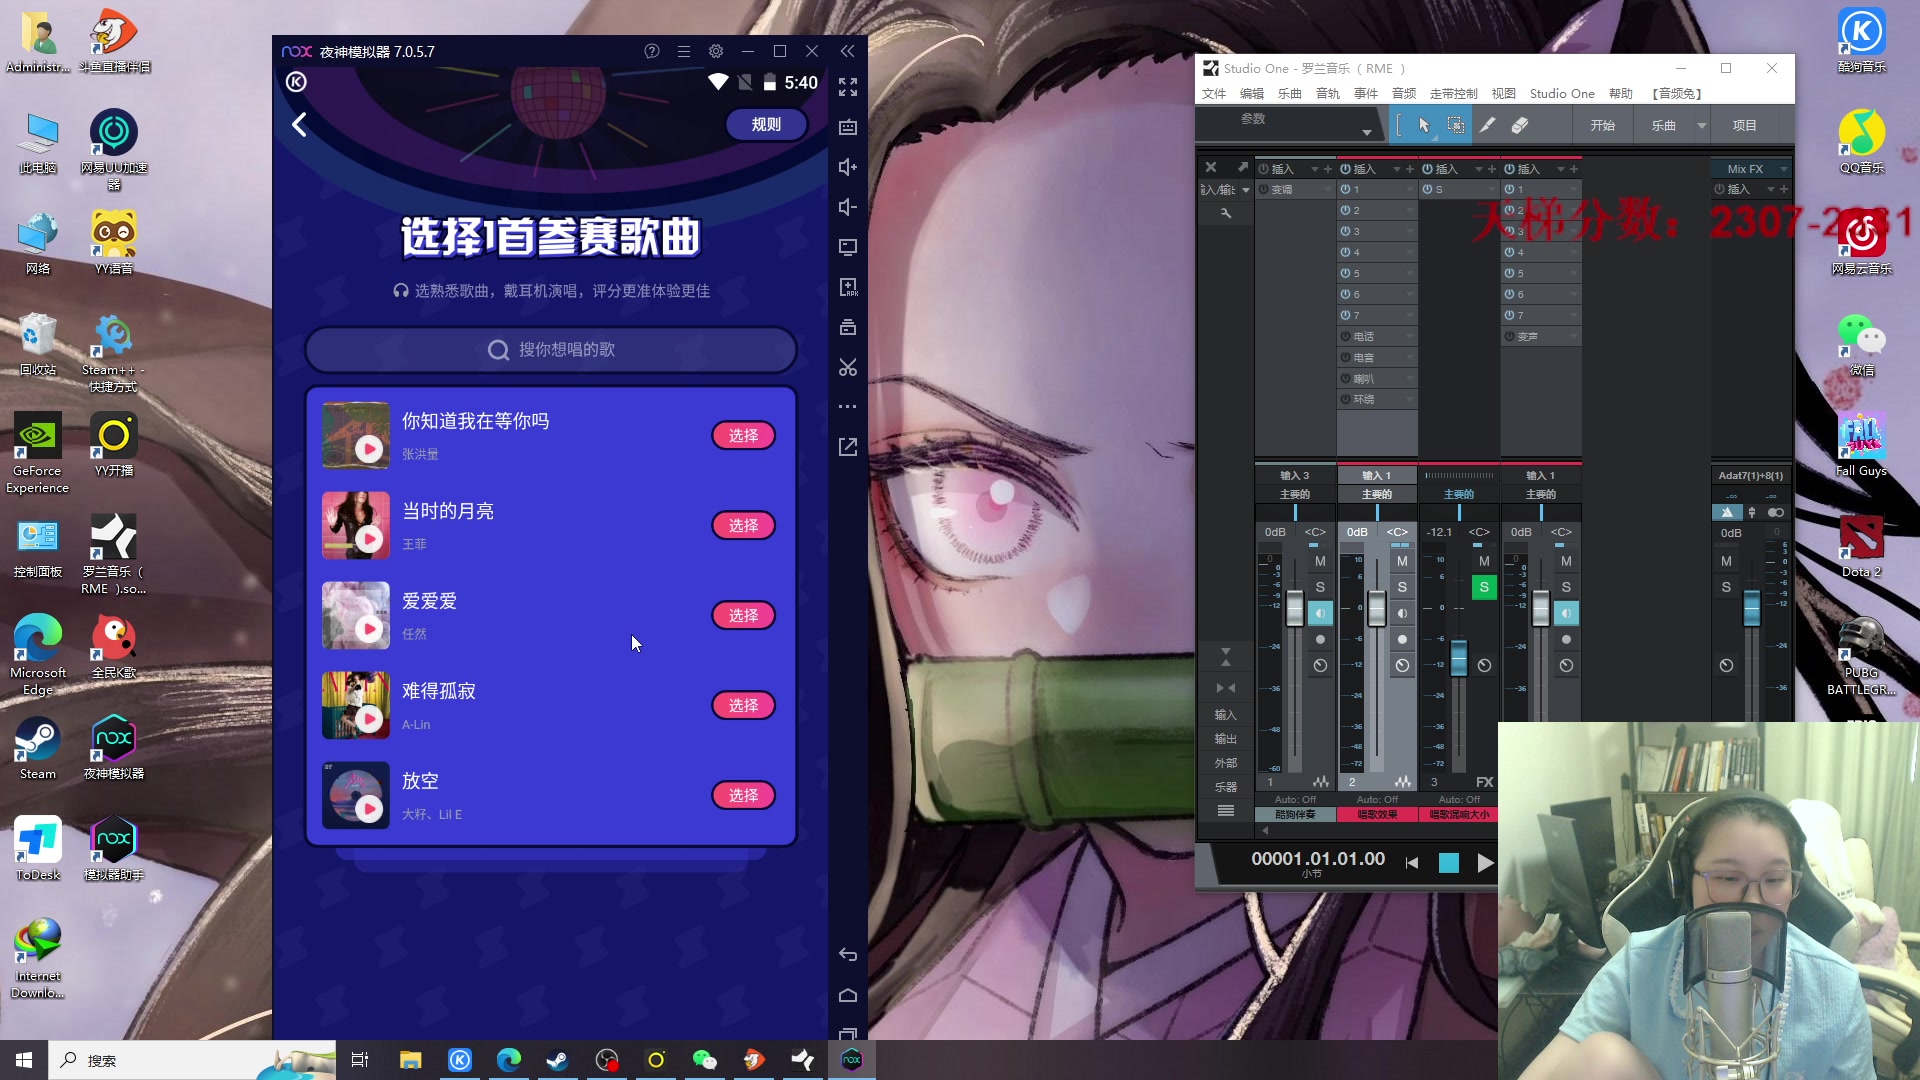Solo channel 2 (唱歌效果)
This screenshot has height=1080, width=1920.
[x=1402, y=587]
